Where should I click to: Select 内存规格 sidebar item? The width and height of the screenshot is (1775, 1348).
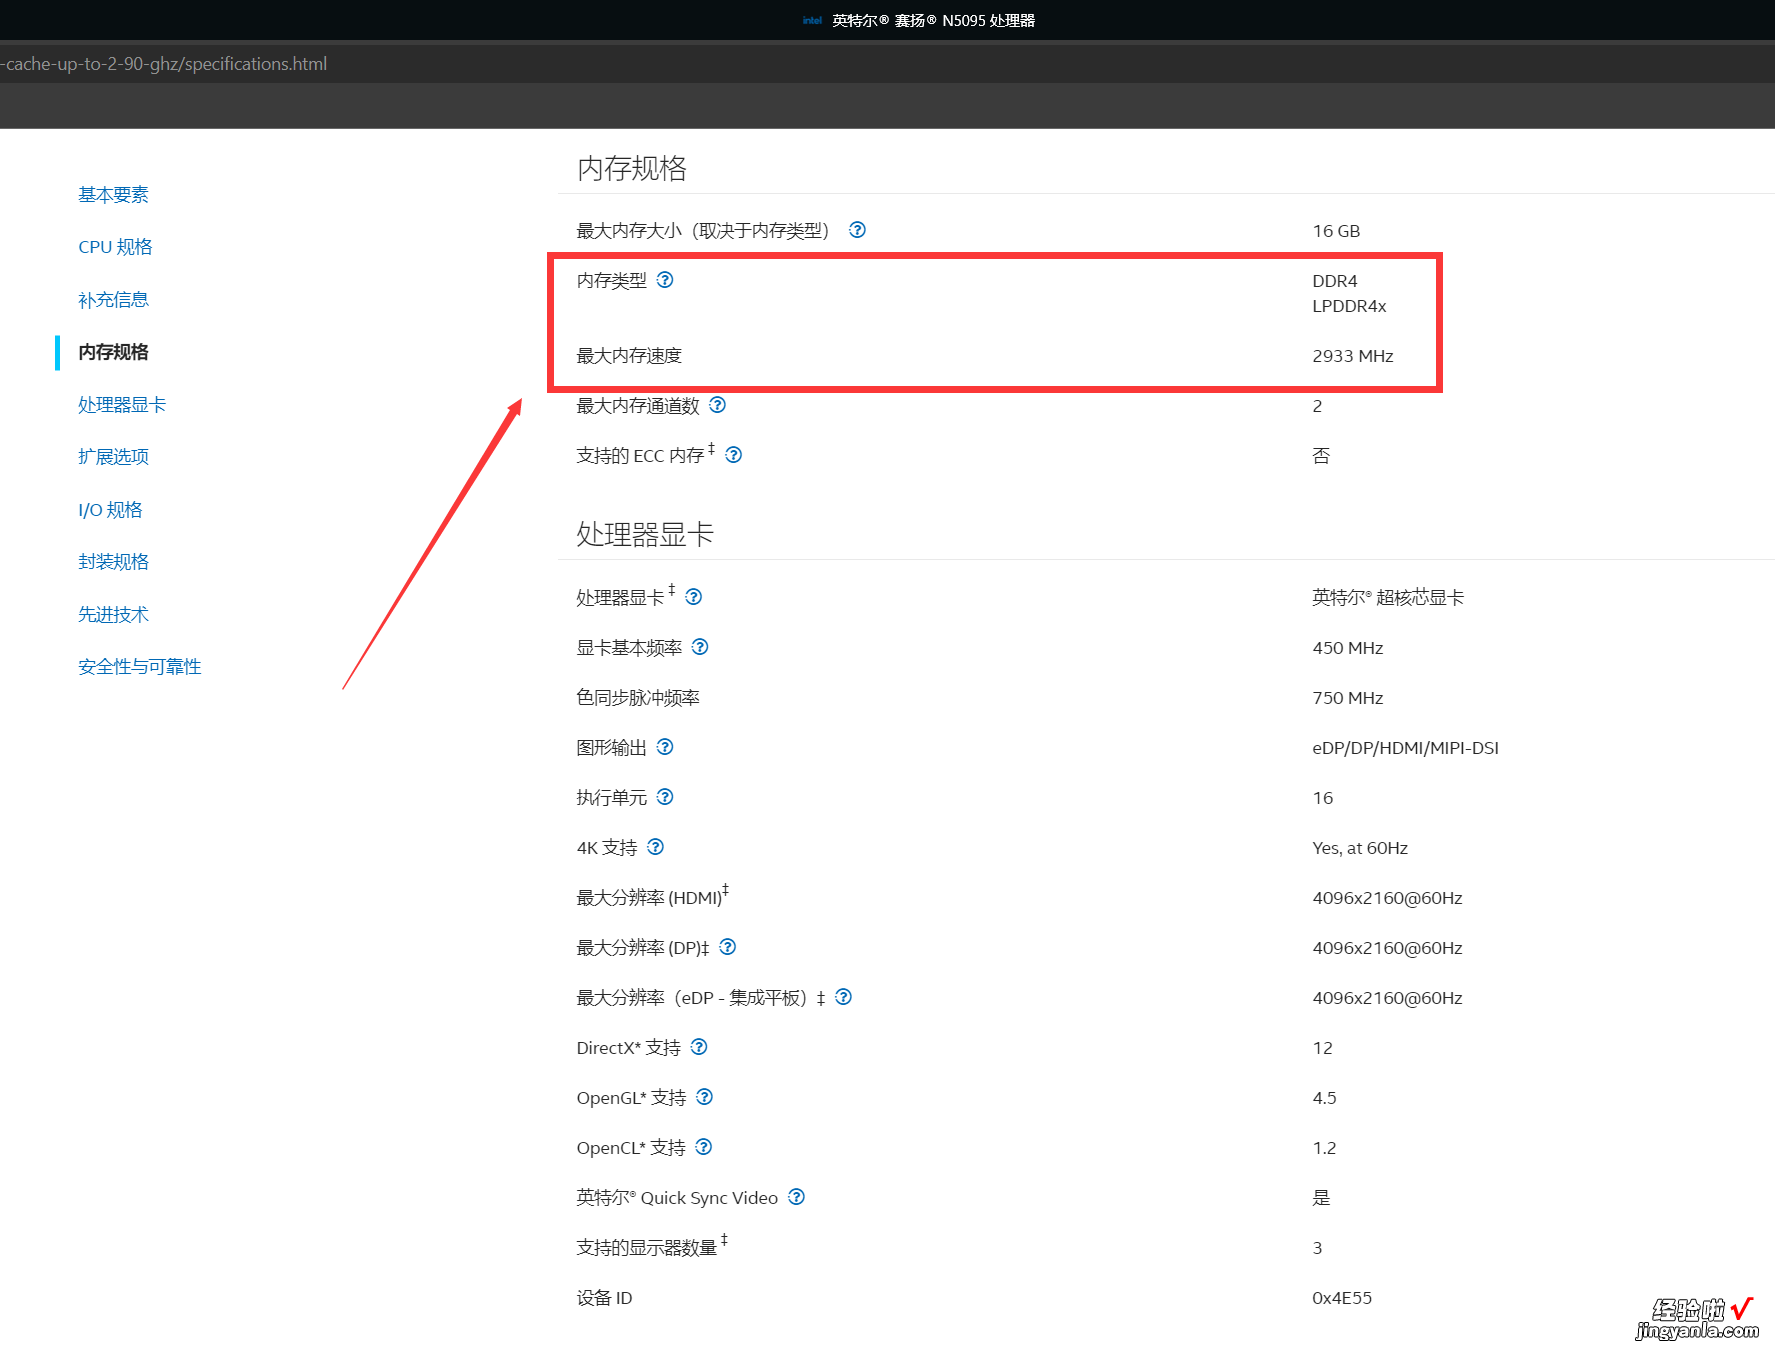point(113,352)
